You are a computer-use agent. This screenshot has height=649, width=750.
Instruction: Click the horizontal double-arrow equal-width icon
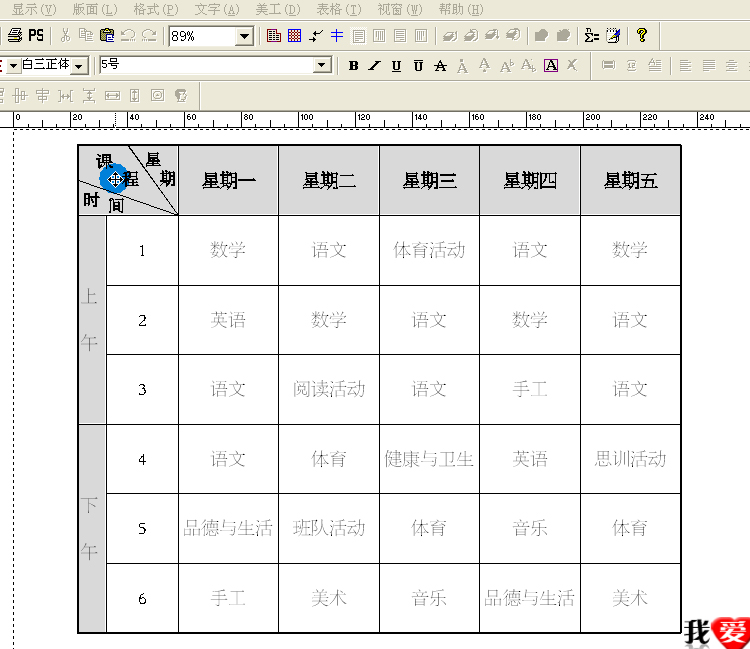(112, 96)
